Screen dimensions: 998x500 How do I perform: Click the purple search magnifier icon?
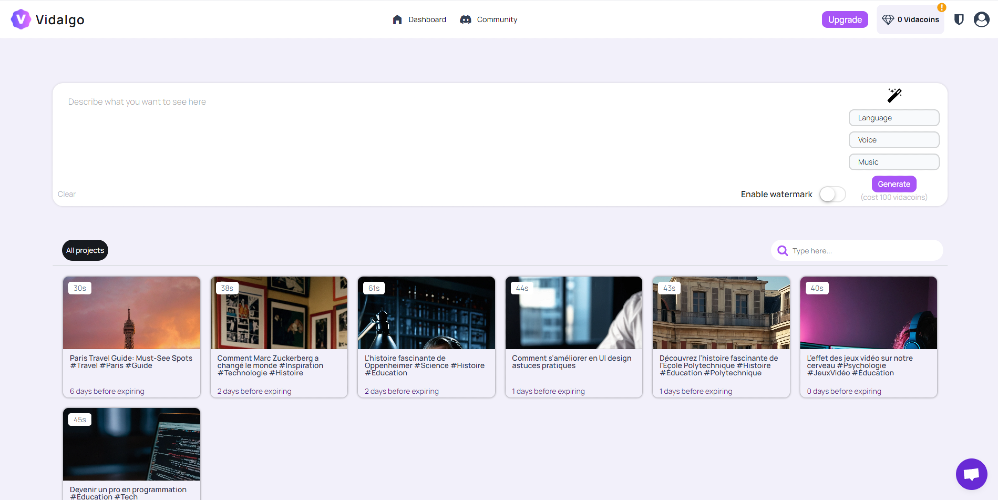[782, 251]
